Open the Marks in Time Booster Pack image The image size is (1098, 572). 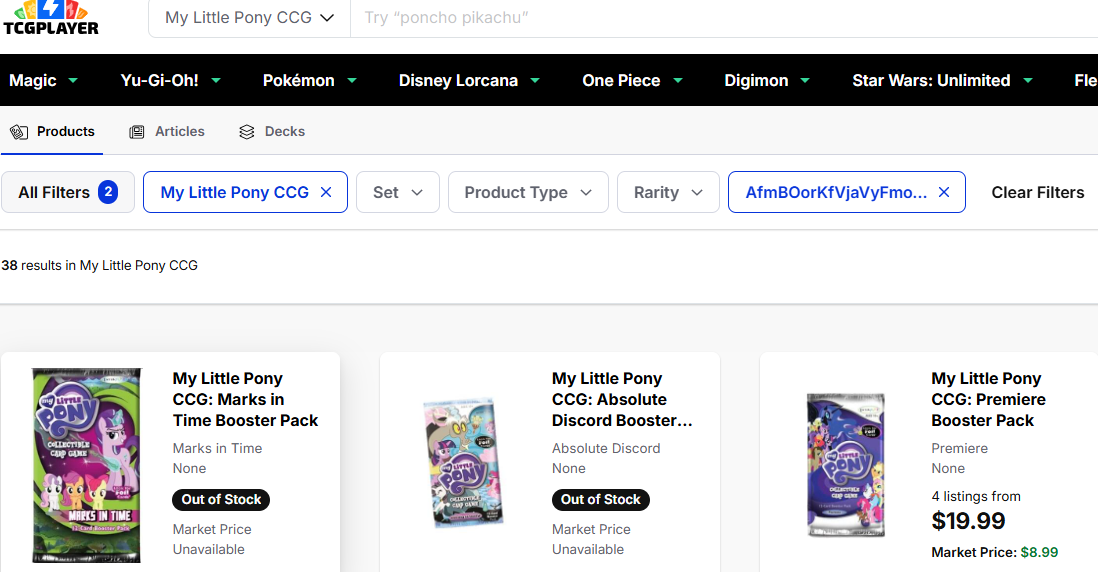(x=87, y=465)
